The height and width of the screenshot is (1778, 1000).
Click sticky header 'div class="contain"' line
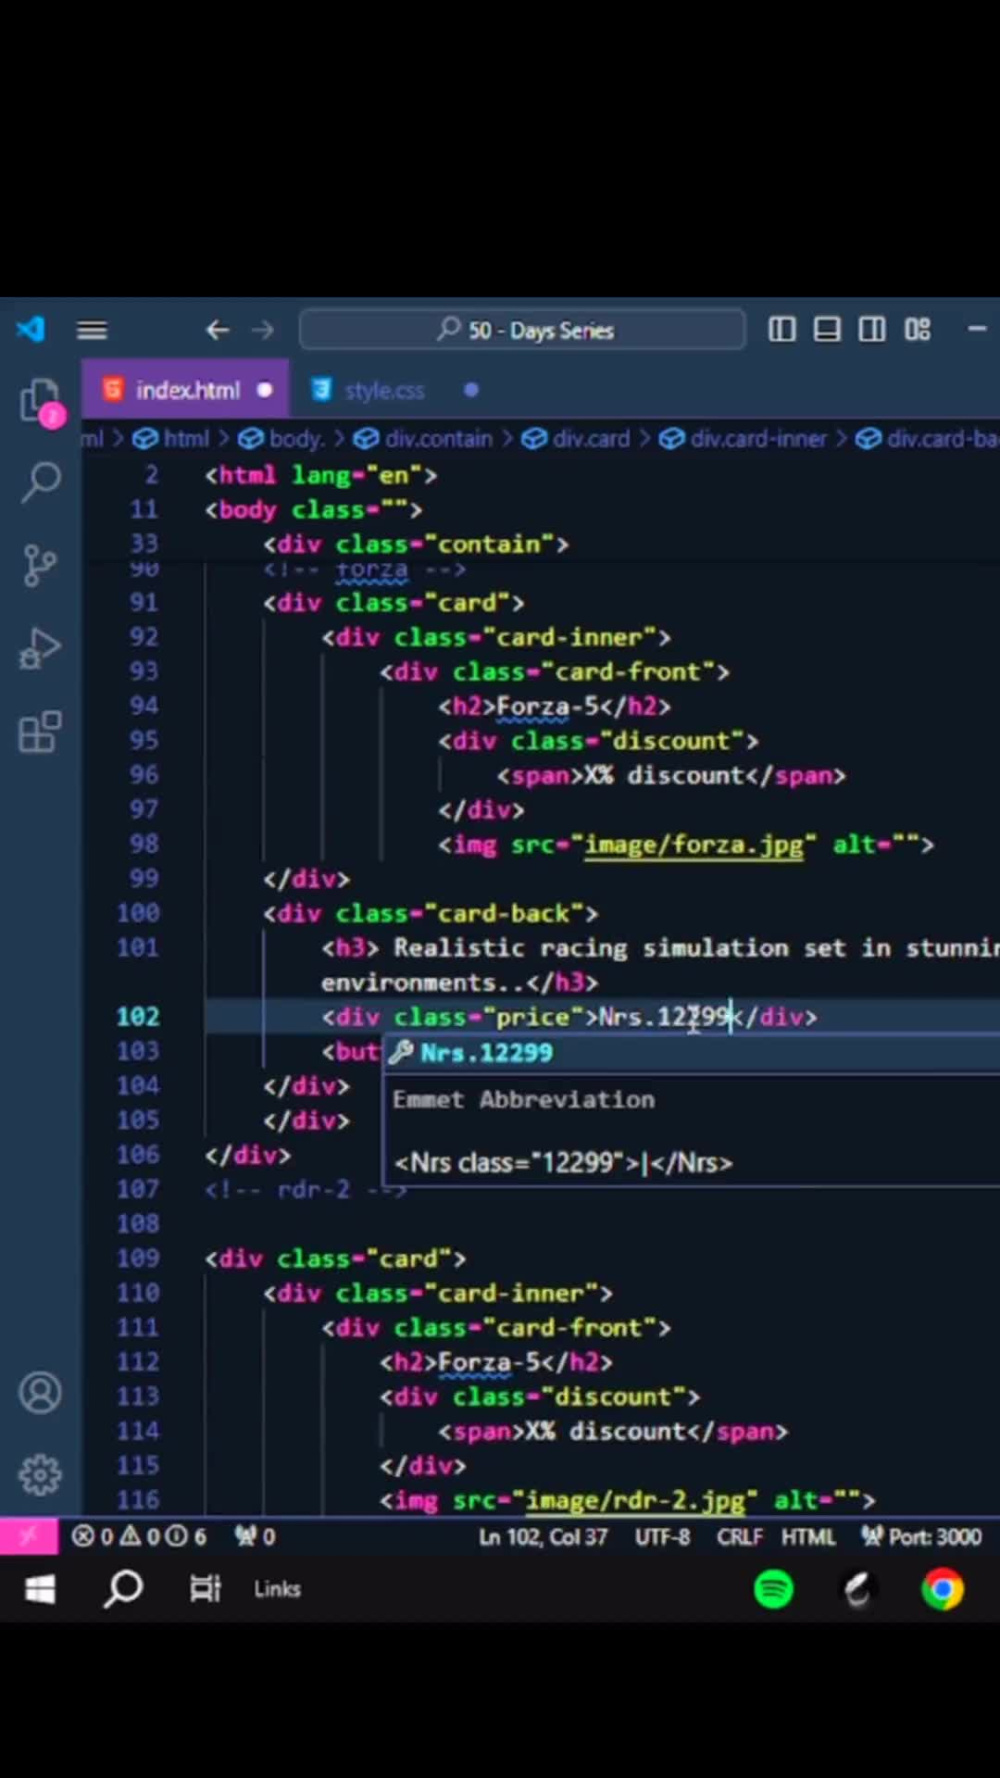[x=416, y=544]
